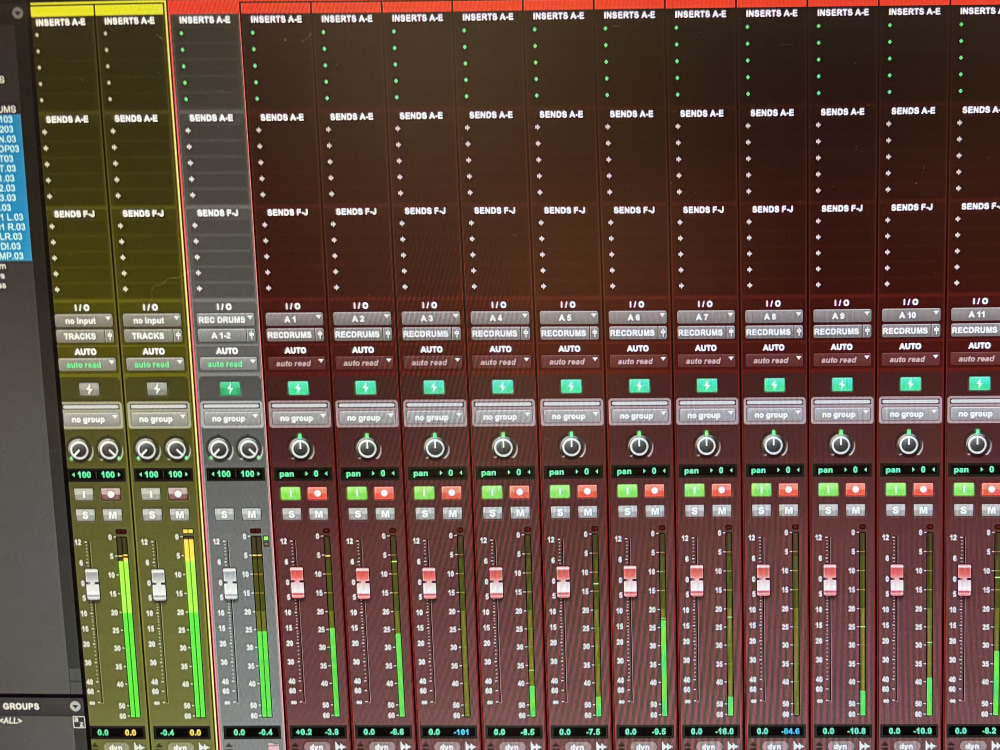Open auto read dropdown on A7 track
Screen dimensions: 1000x750
point(705,361)
